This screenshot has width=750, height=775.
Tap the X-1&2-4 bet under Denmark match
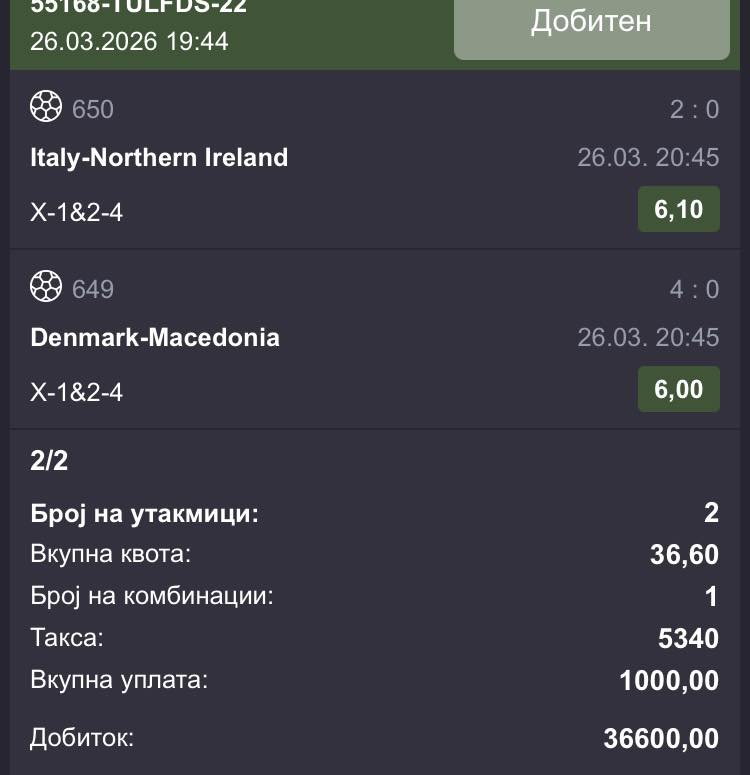[77, 391]
